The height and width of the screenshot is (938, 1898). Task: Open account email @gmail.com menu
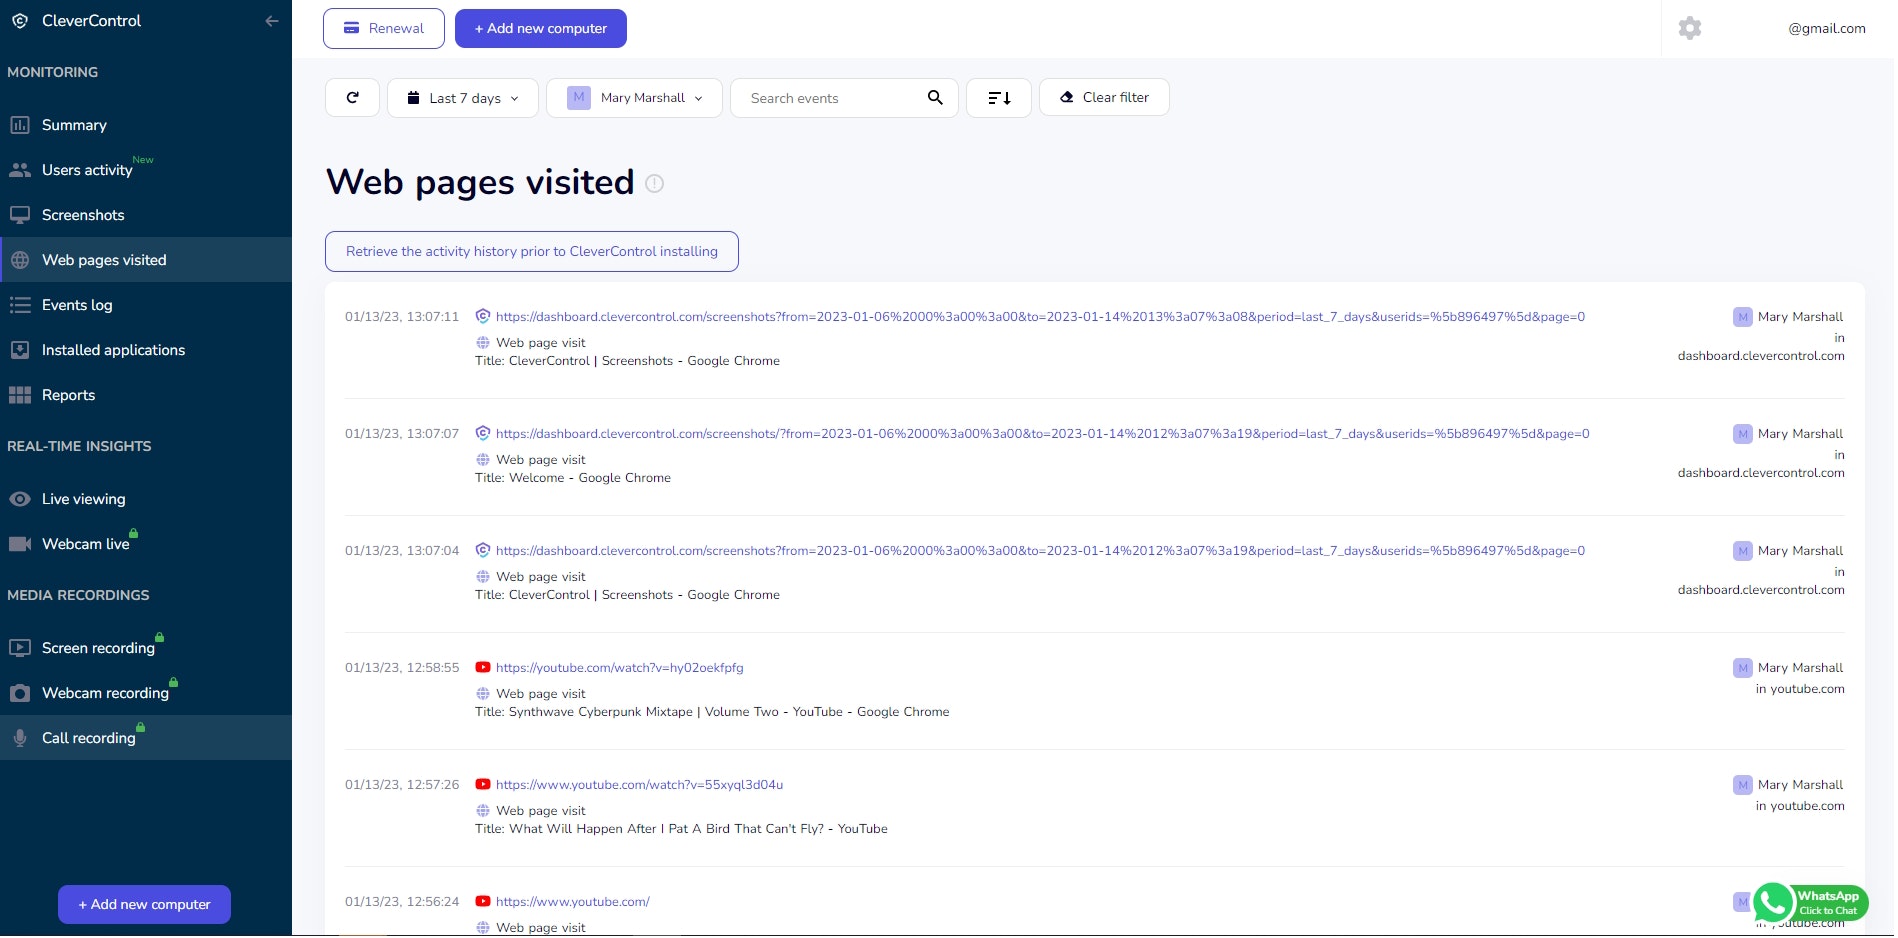[x=1826, y=29]
